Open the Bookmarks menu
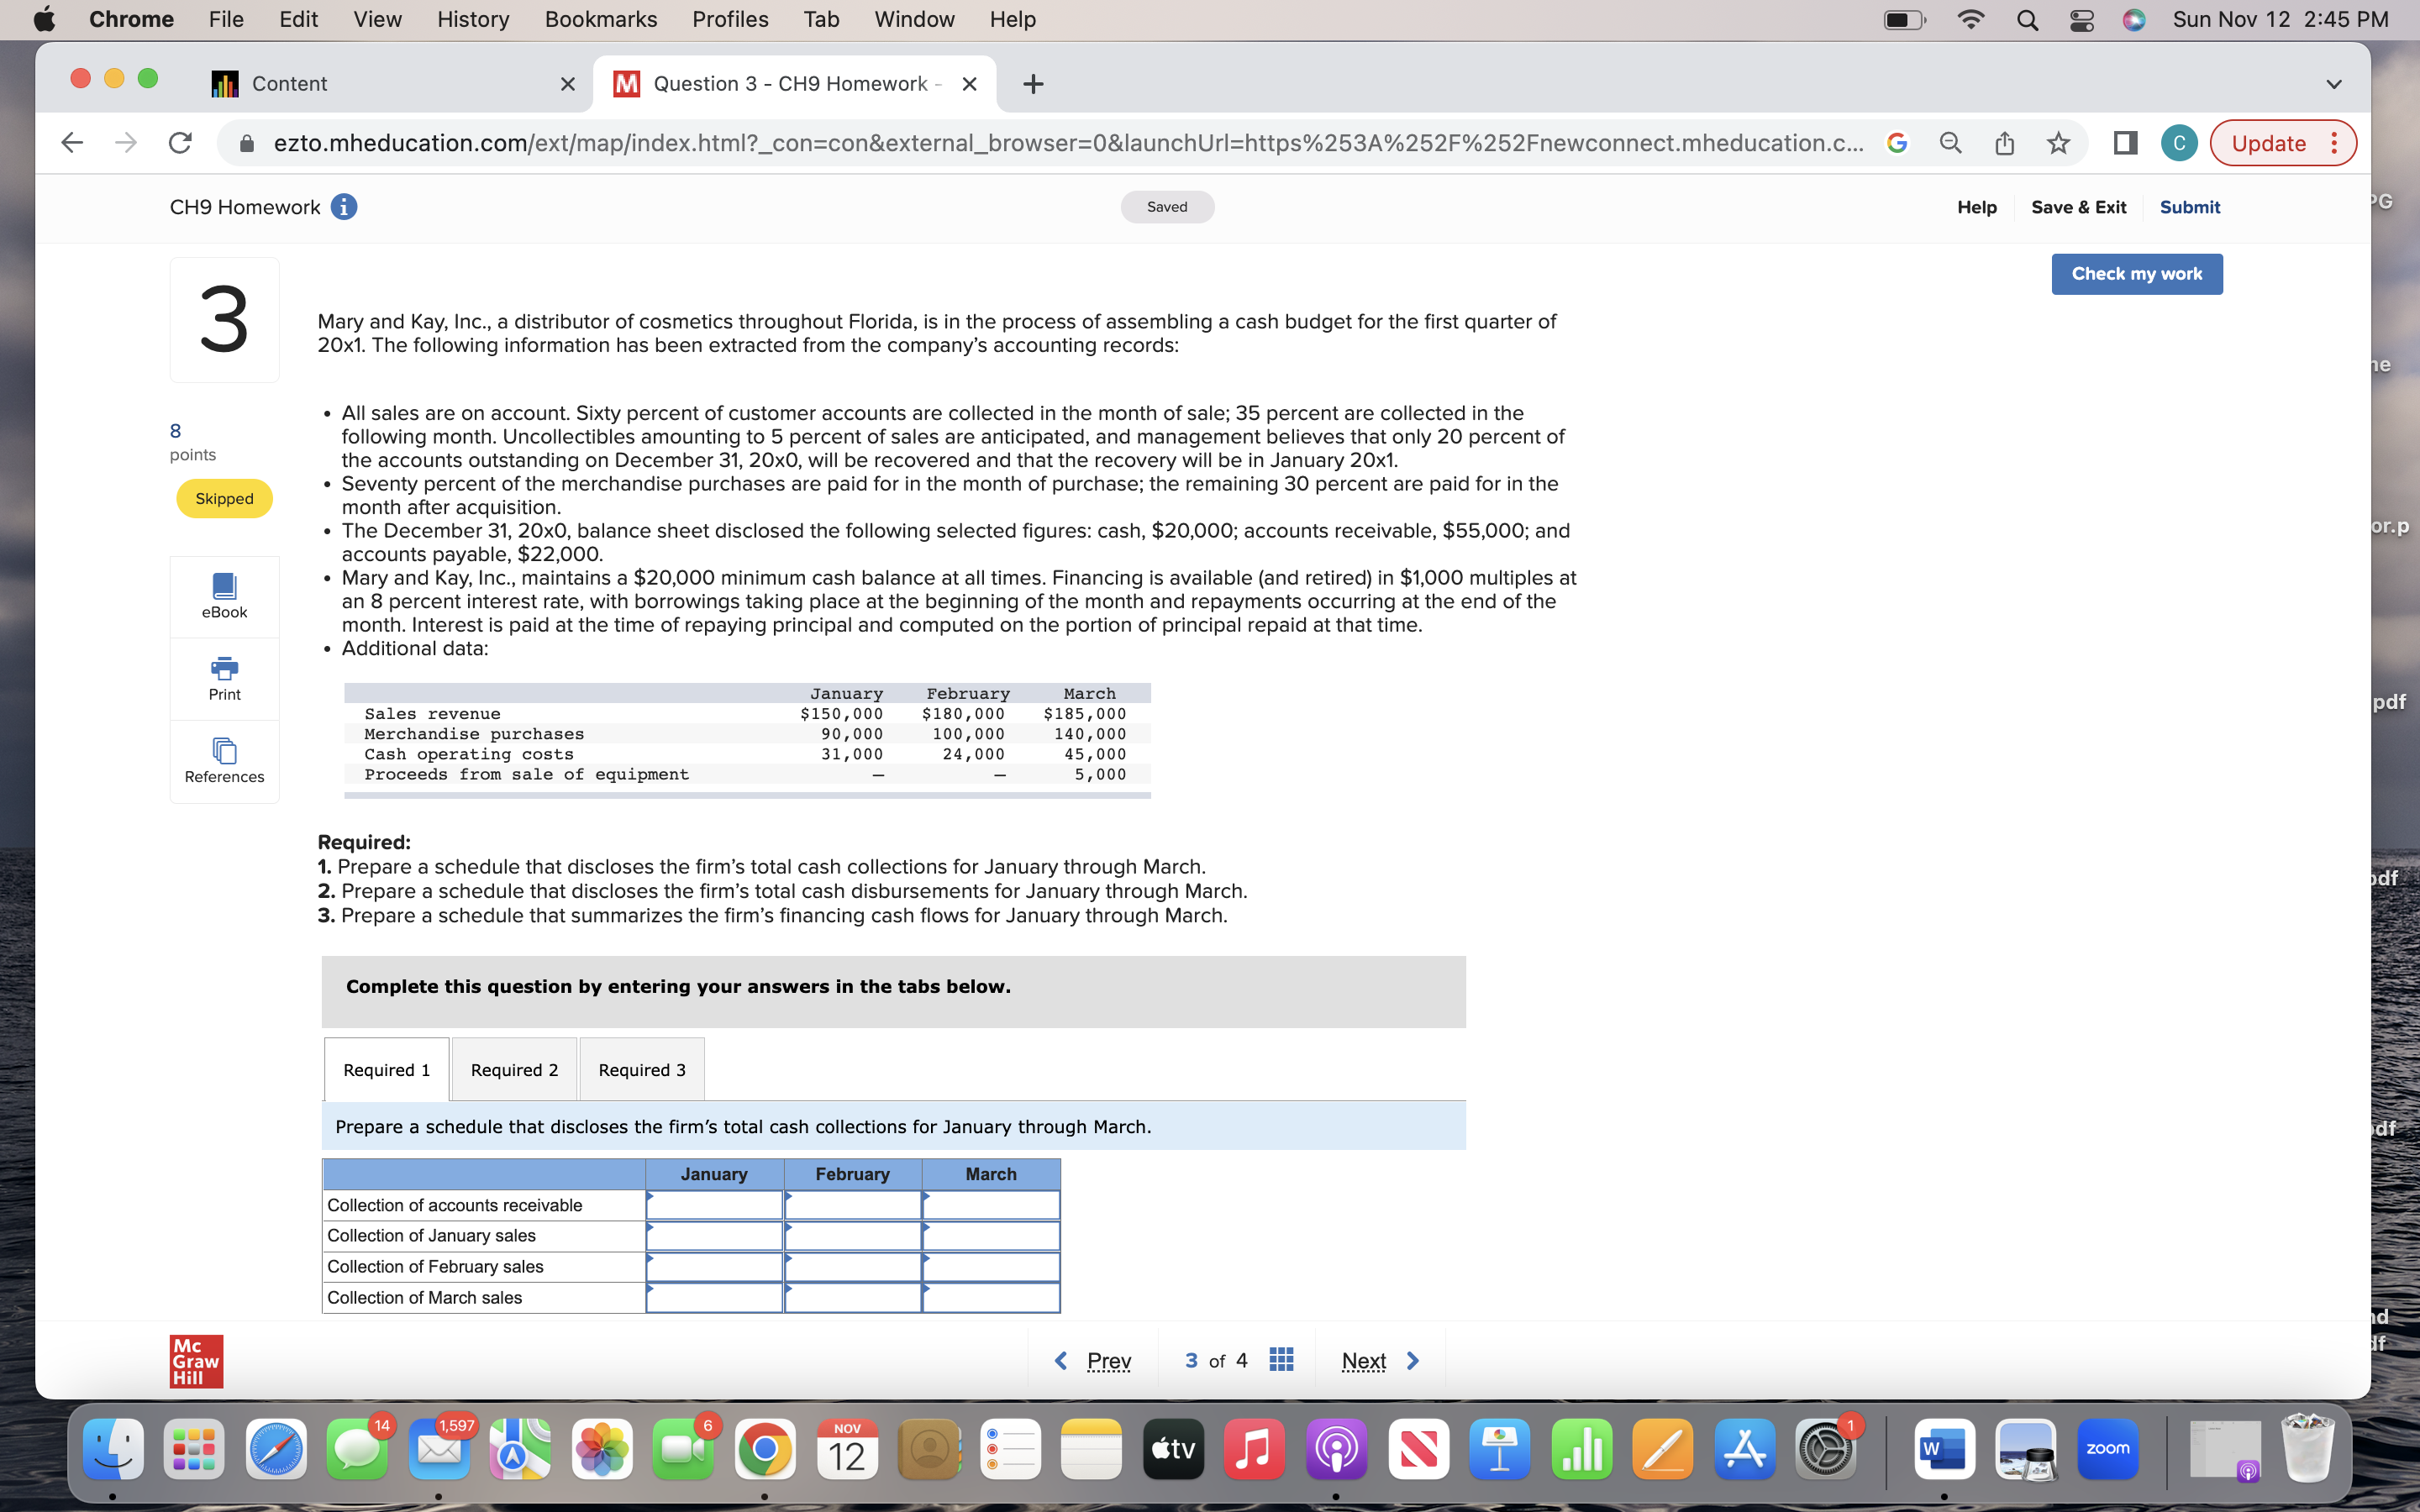Image resolution: width=2420 pixels, height=1512 pixels. point(600,19)
